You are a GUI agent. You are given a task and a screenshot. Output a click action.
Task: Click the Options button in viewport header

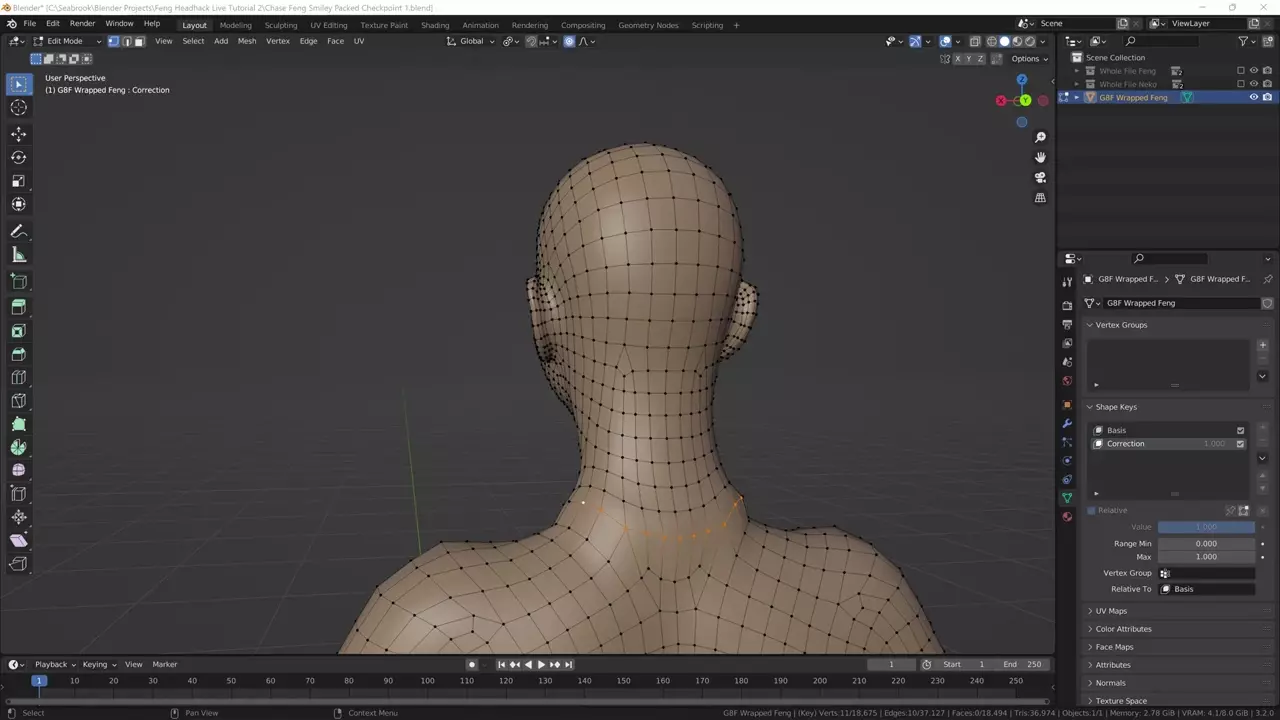point(1028,58)
